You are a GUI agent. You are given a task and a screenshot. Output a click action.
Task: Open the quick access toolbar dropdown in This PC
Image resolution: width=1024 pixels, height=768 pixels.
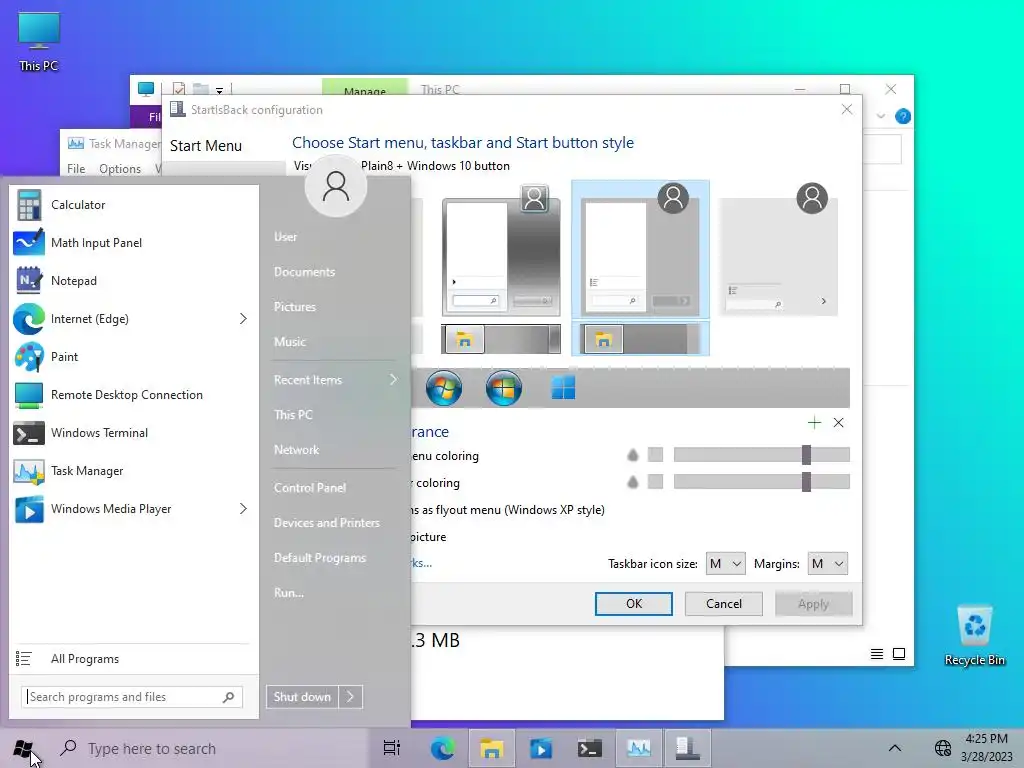(219, 90)
